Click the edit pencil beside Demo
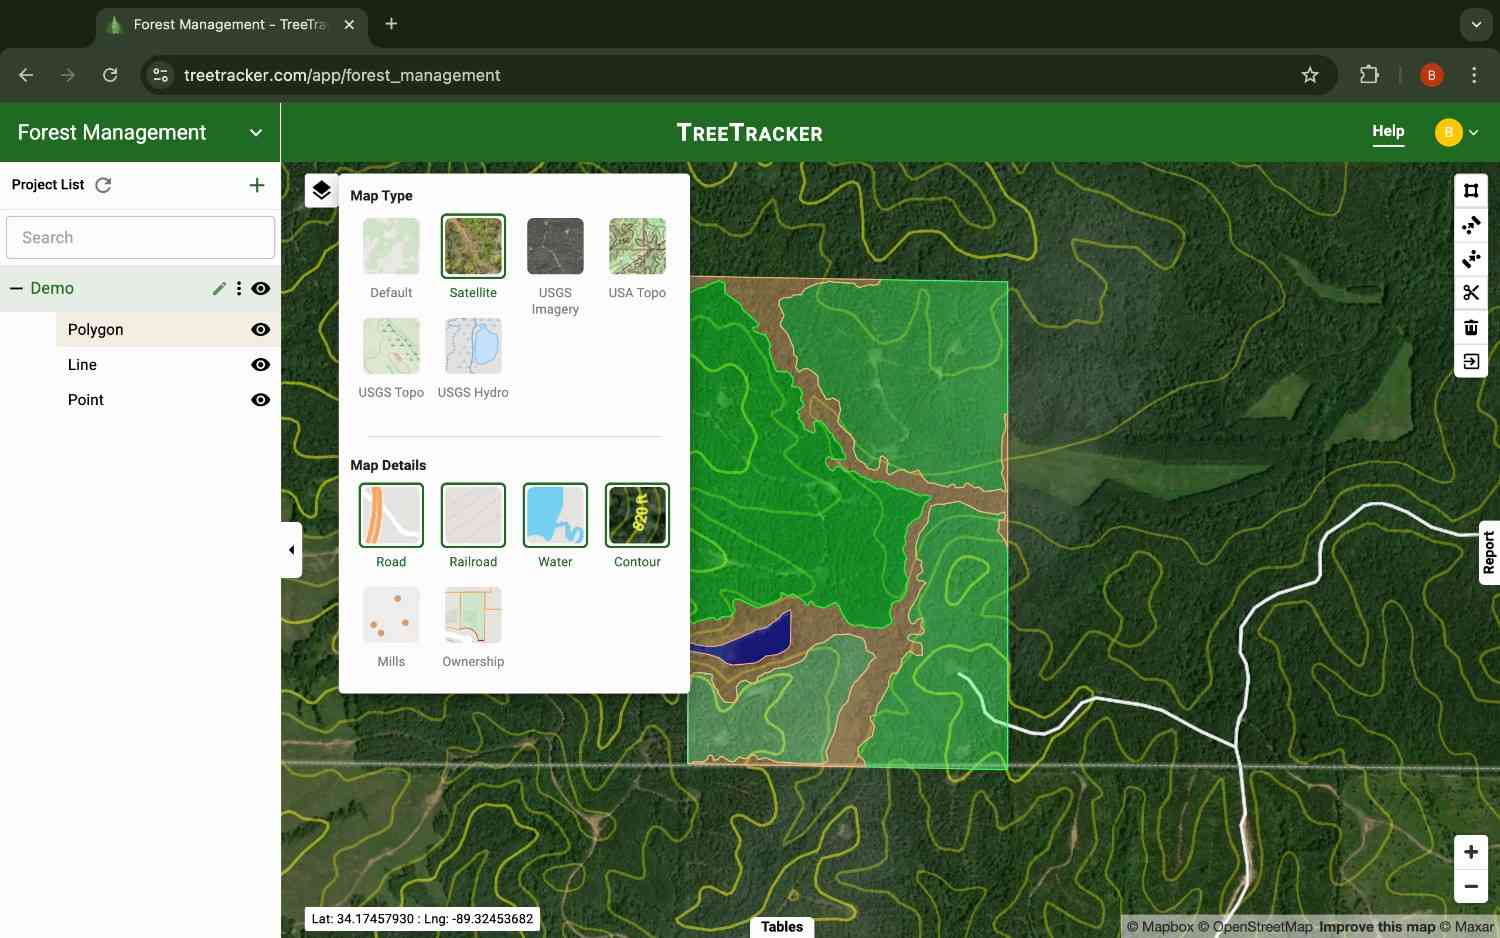 point(219,288)
